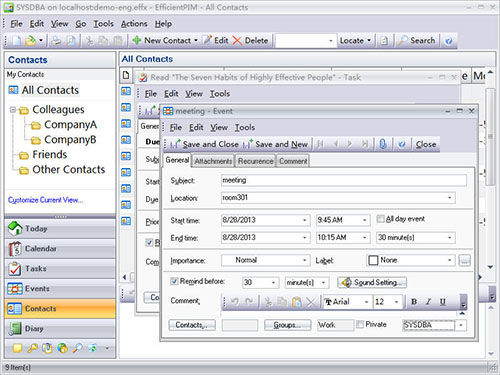The image size is (500, 375).
Task: Open the Importance Normal dropdown
Action: [265, 260]
